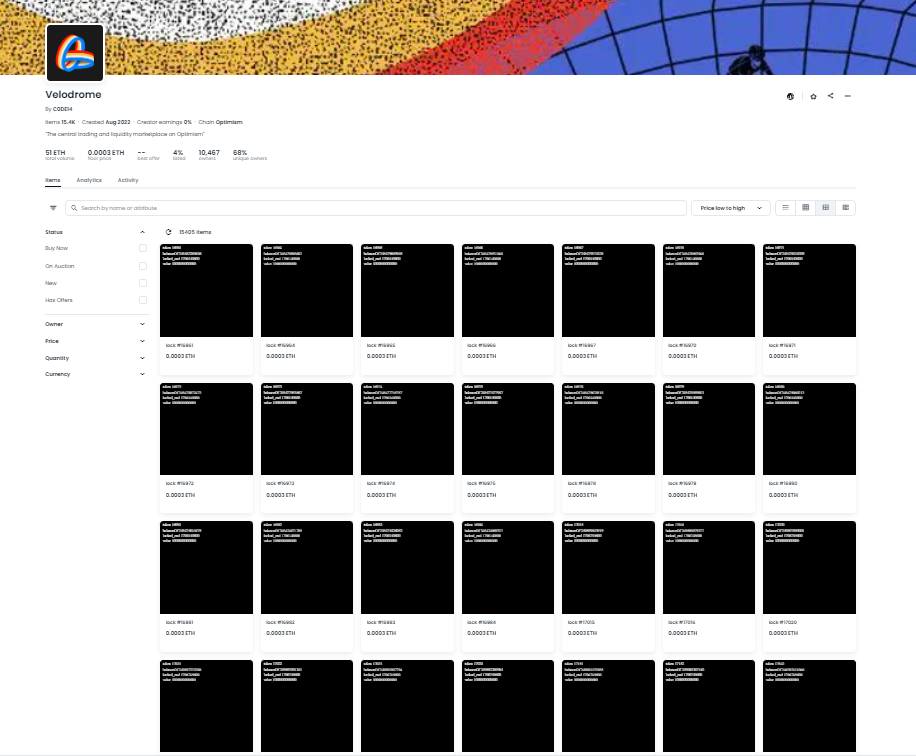Screen dimensions: 916x756
Task: Click the Optimism chain link
Action: [228, 122]
